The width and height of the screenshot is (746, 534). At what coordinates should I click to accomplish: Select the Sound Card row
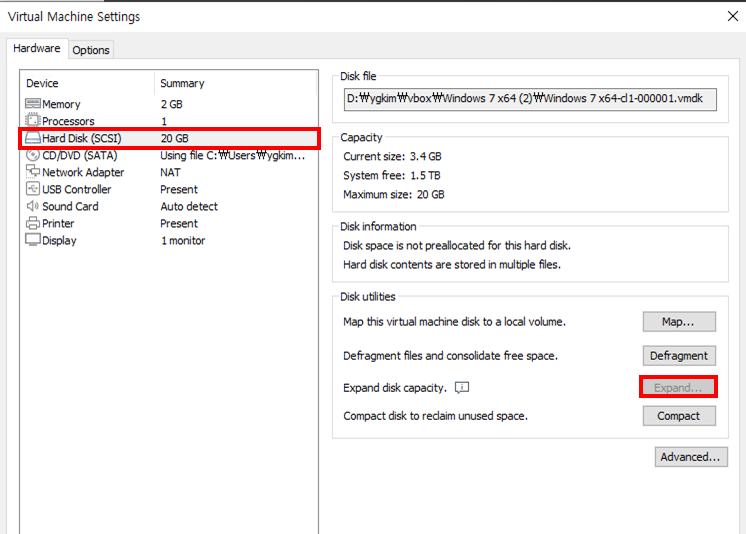[x=169, y=207]
